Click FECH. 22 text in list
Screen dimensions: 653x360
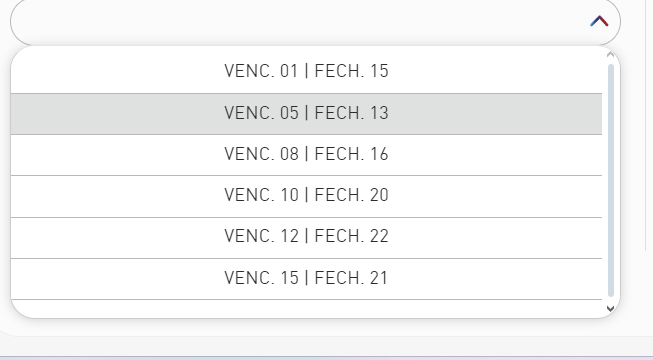pyautogui.click(x=351, y=237)
